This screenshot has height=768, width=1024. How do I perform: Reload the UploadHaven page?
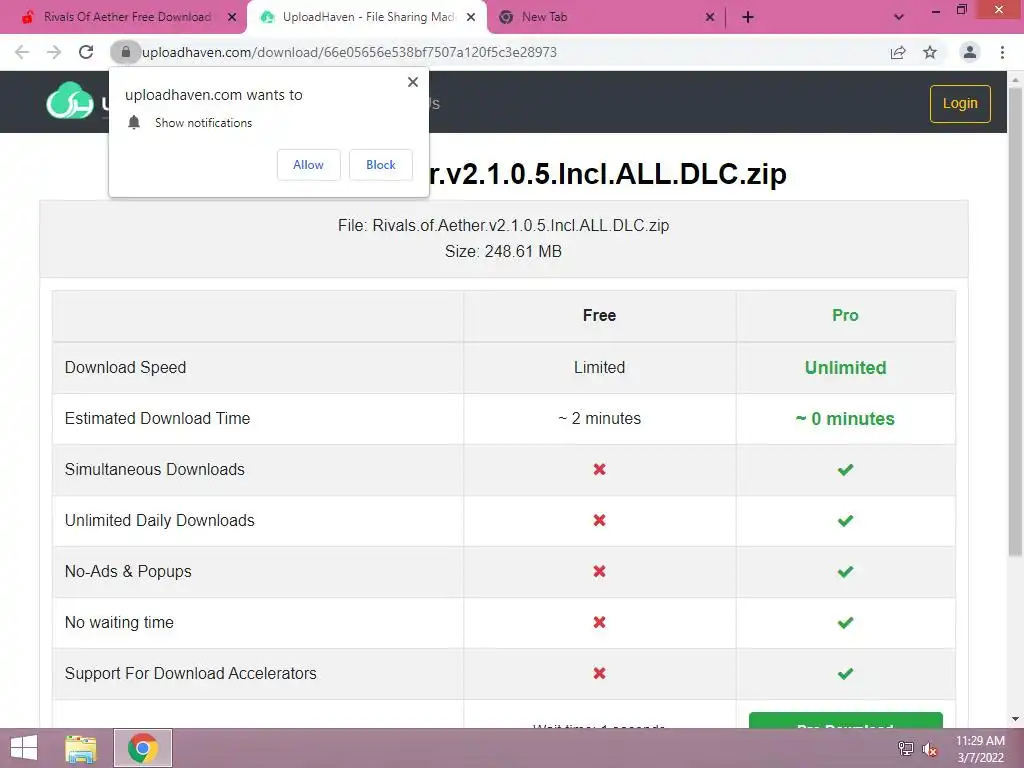click(86, 52)
